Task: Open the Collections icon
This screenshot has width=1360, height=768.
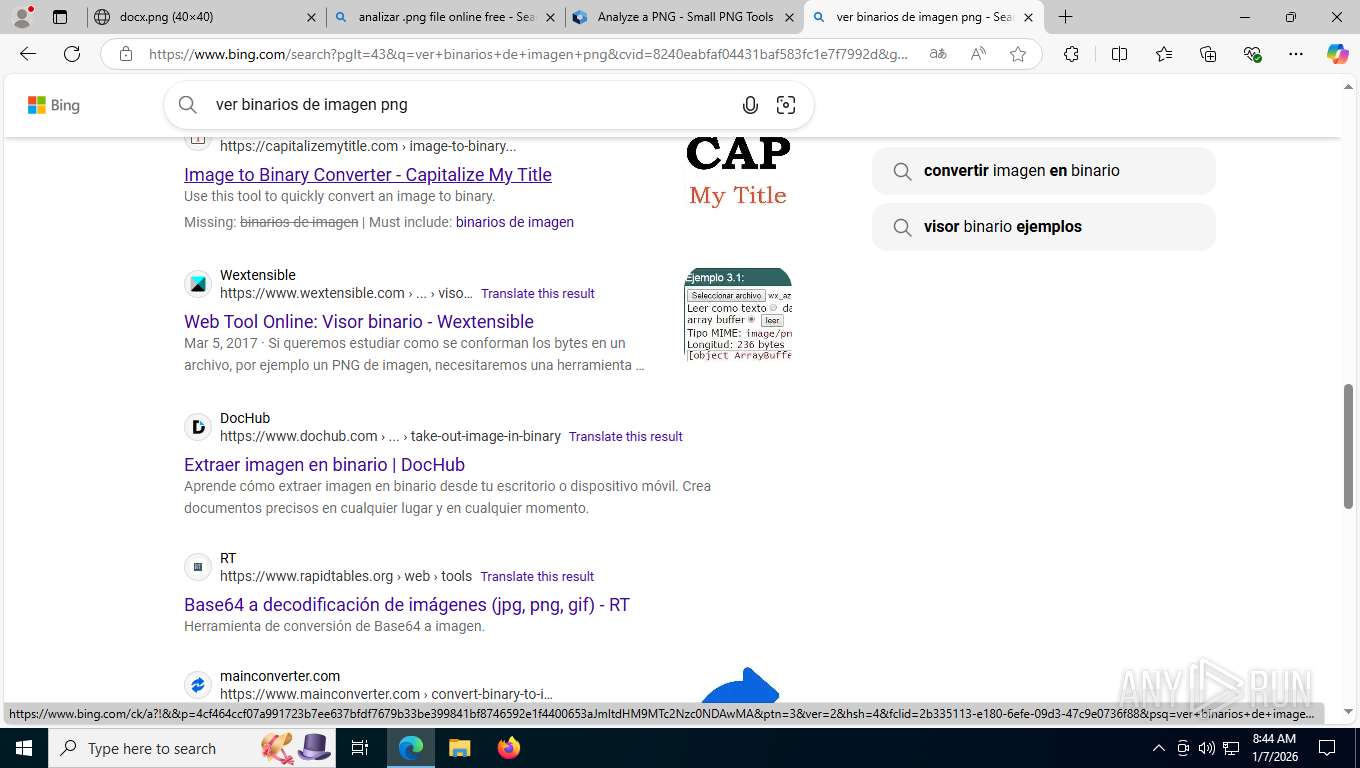Action: (1208, 54)
